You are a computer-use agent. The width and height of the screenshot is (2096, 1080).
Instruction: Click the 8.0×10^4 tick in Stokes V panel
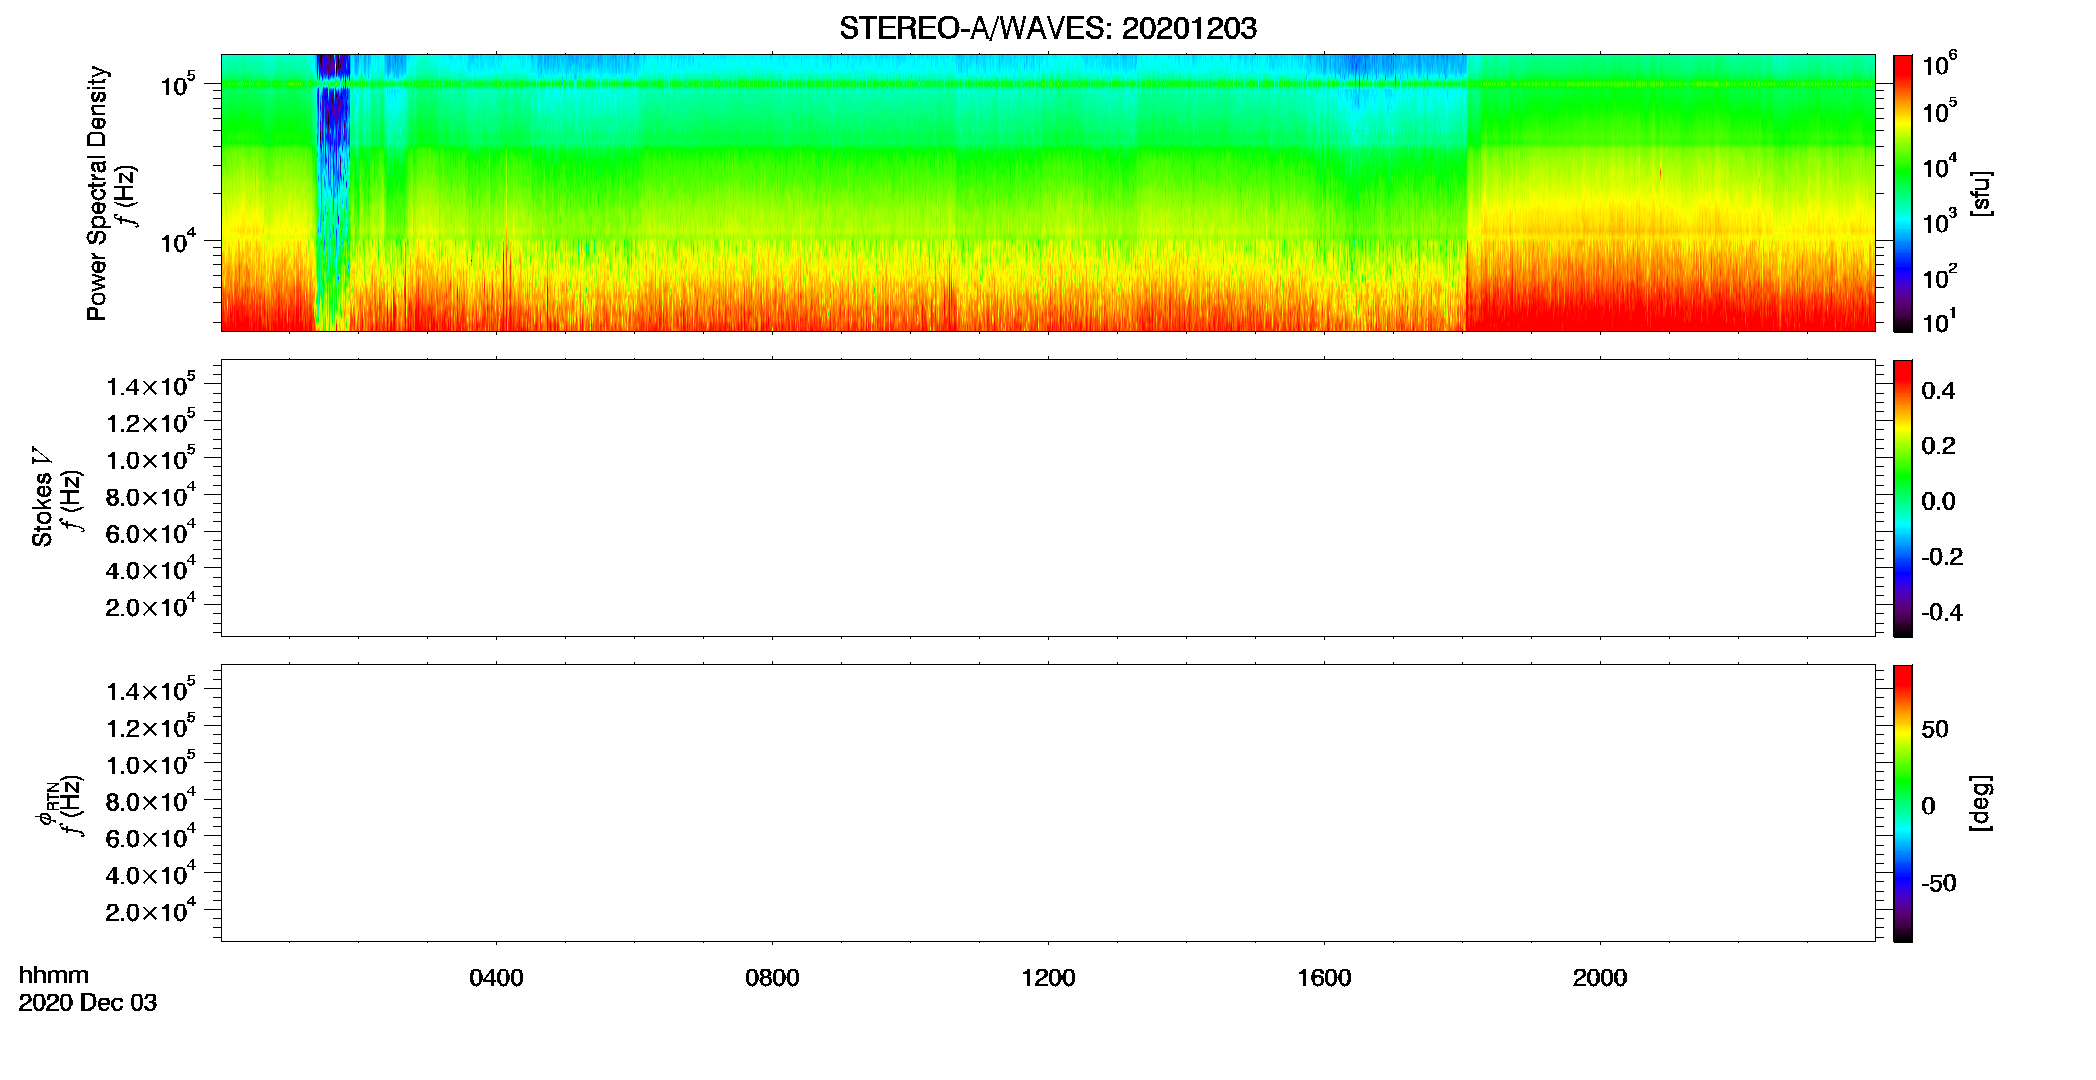tap(151, 496)
